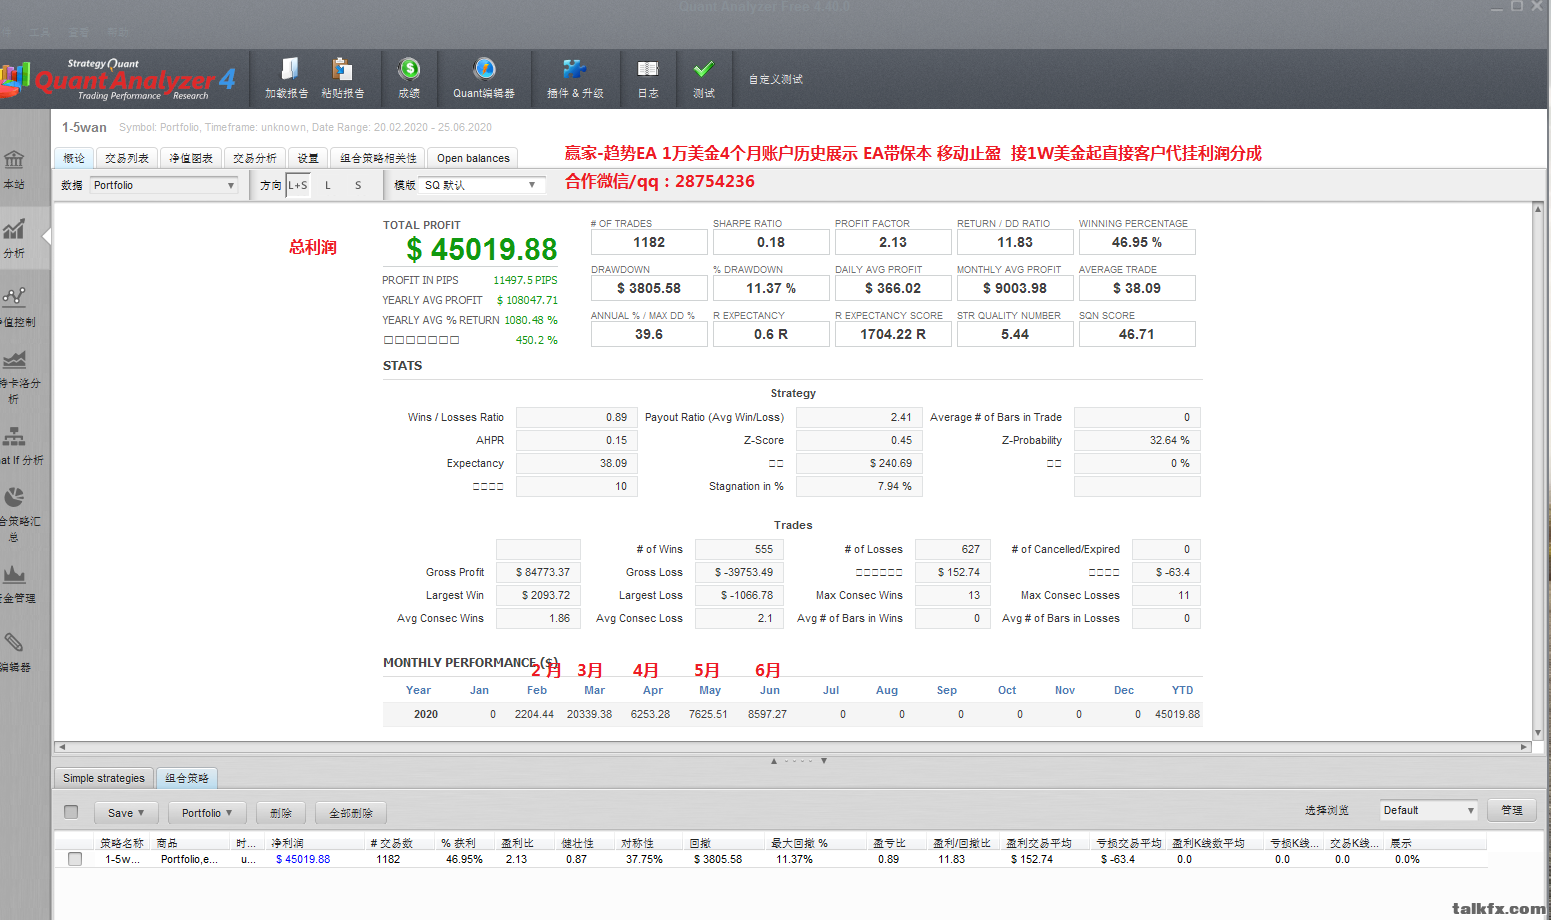Click the Profit Factor value 2.13
The height and width of the screenshot is (920, 1551).
coord(893,242)
